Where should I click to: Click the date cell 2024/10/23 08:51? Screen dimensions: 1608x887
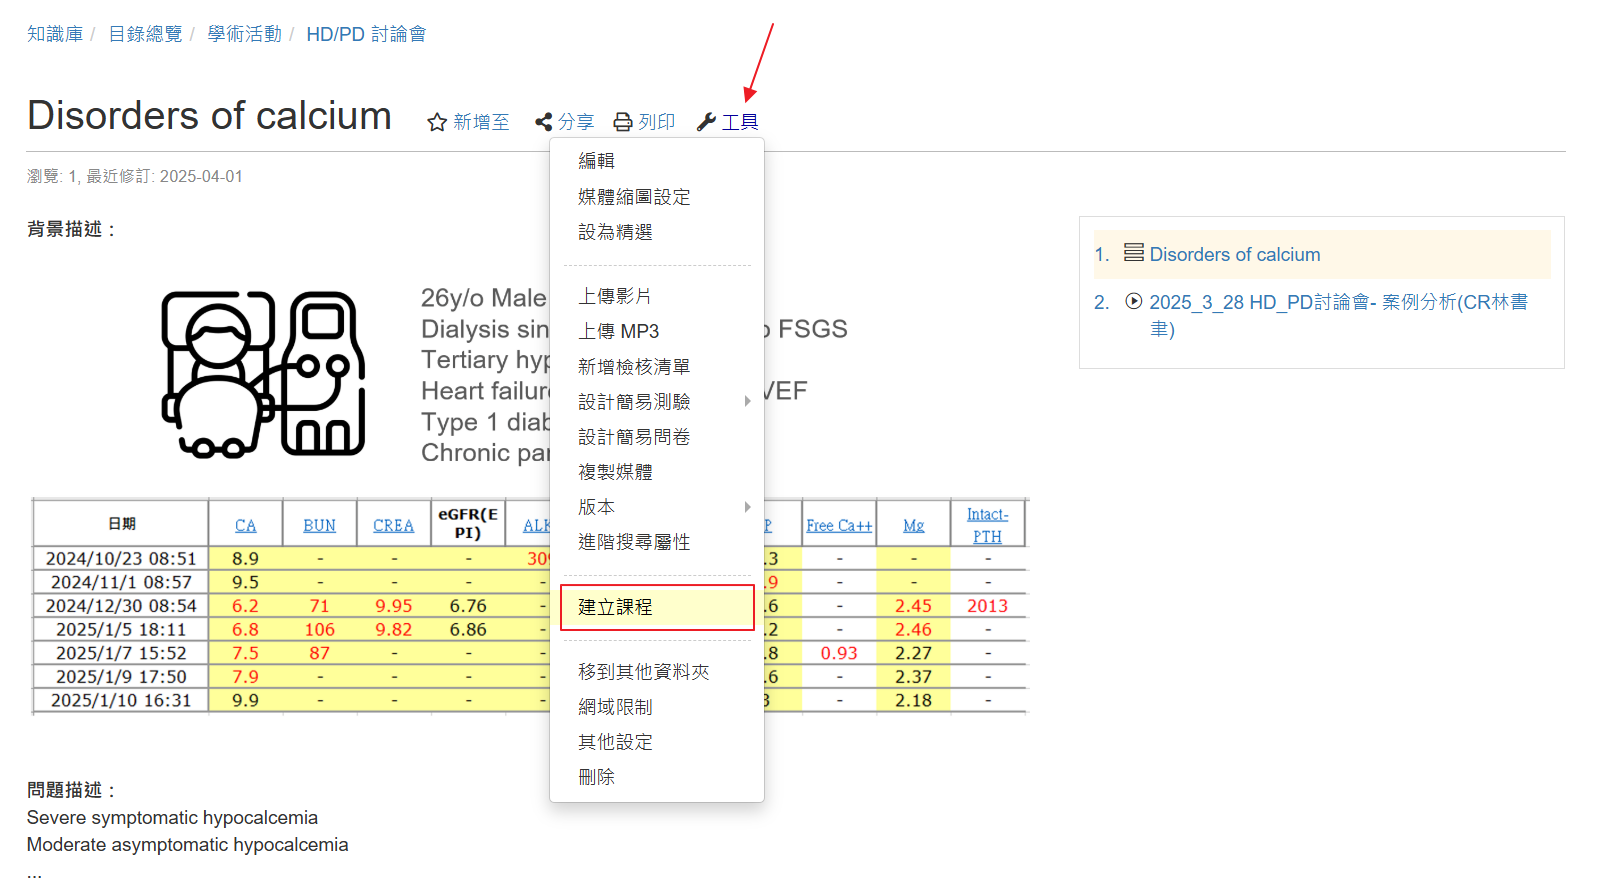click(x=121, y=558)
